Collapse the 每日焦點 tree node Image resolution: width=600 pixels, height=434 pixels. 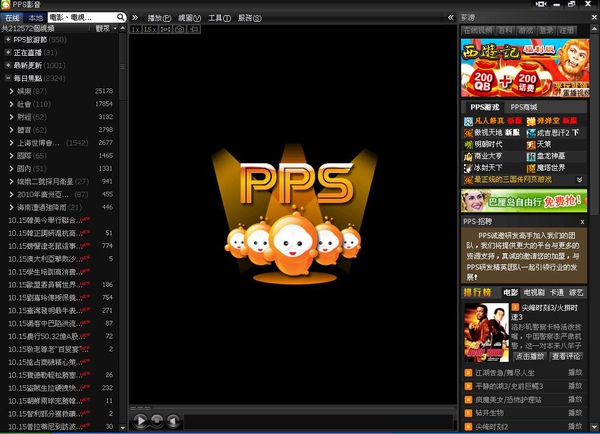click(x=8, y=78)
